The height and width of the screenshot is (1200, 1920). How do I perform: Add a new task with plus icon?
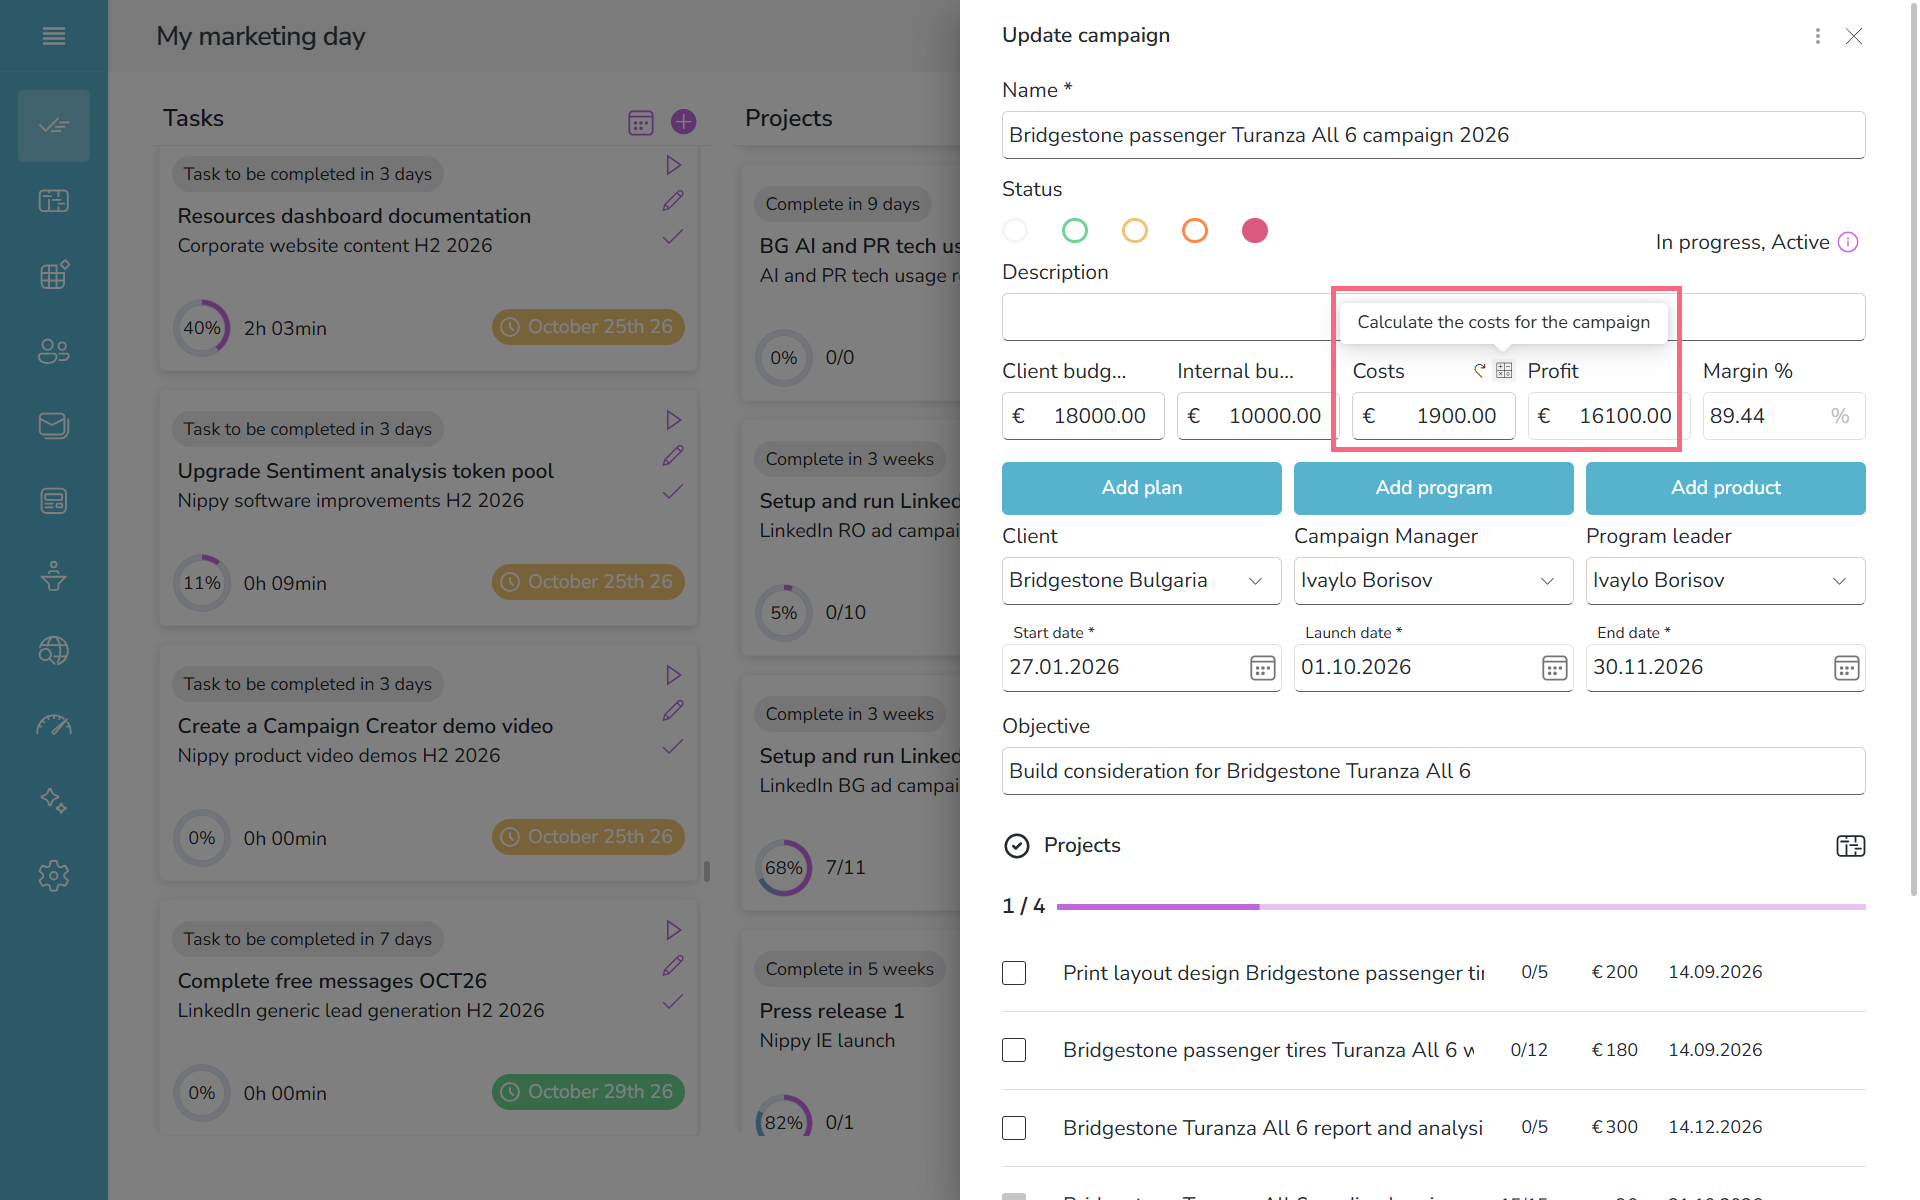[x=684, y=122]
